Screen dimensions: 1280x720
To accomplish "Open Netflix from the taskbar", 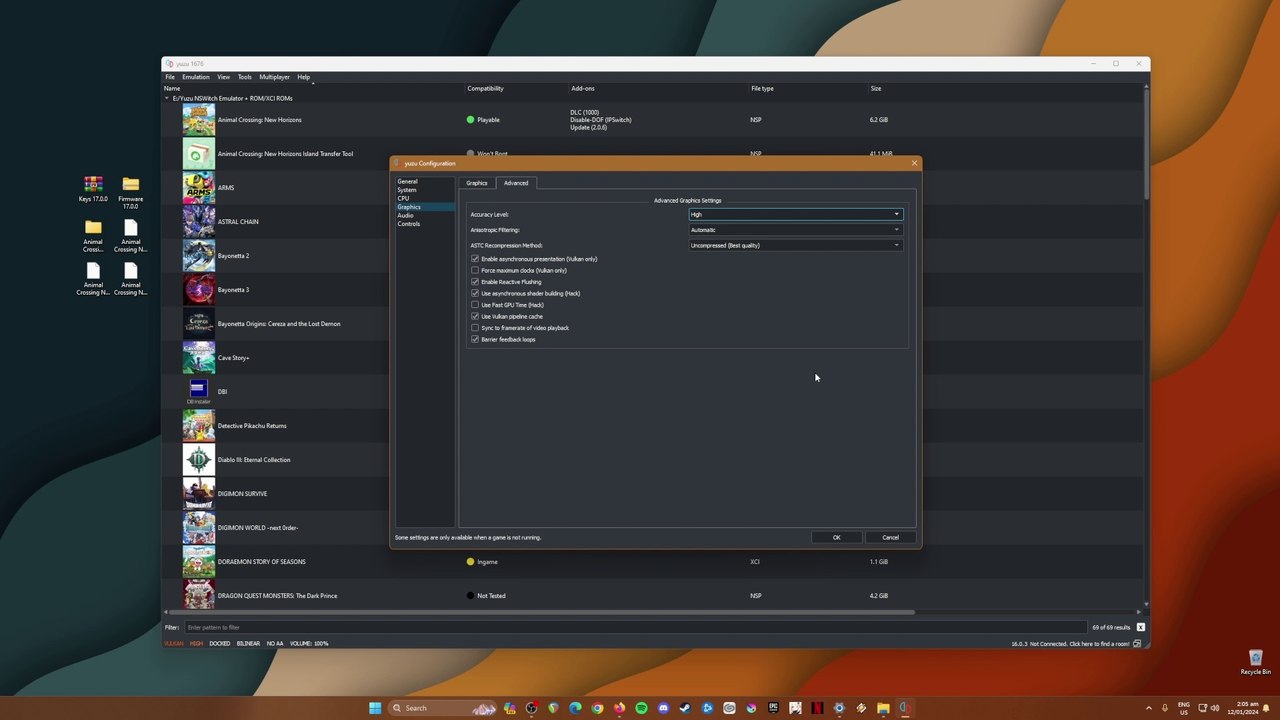I will coord(817,708).
